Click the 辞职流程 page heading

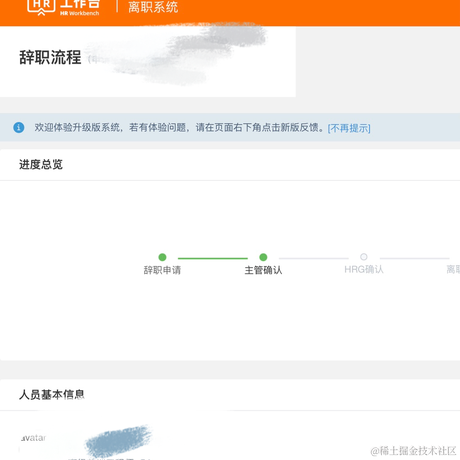(x=50, y=57)
